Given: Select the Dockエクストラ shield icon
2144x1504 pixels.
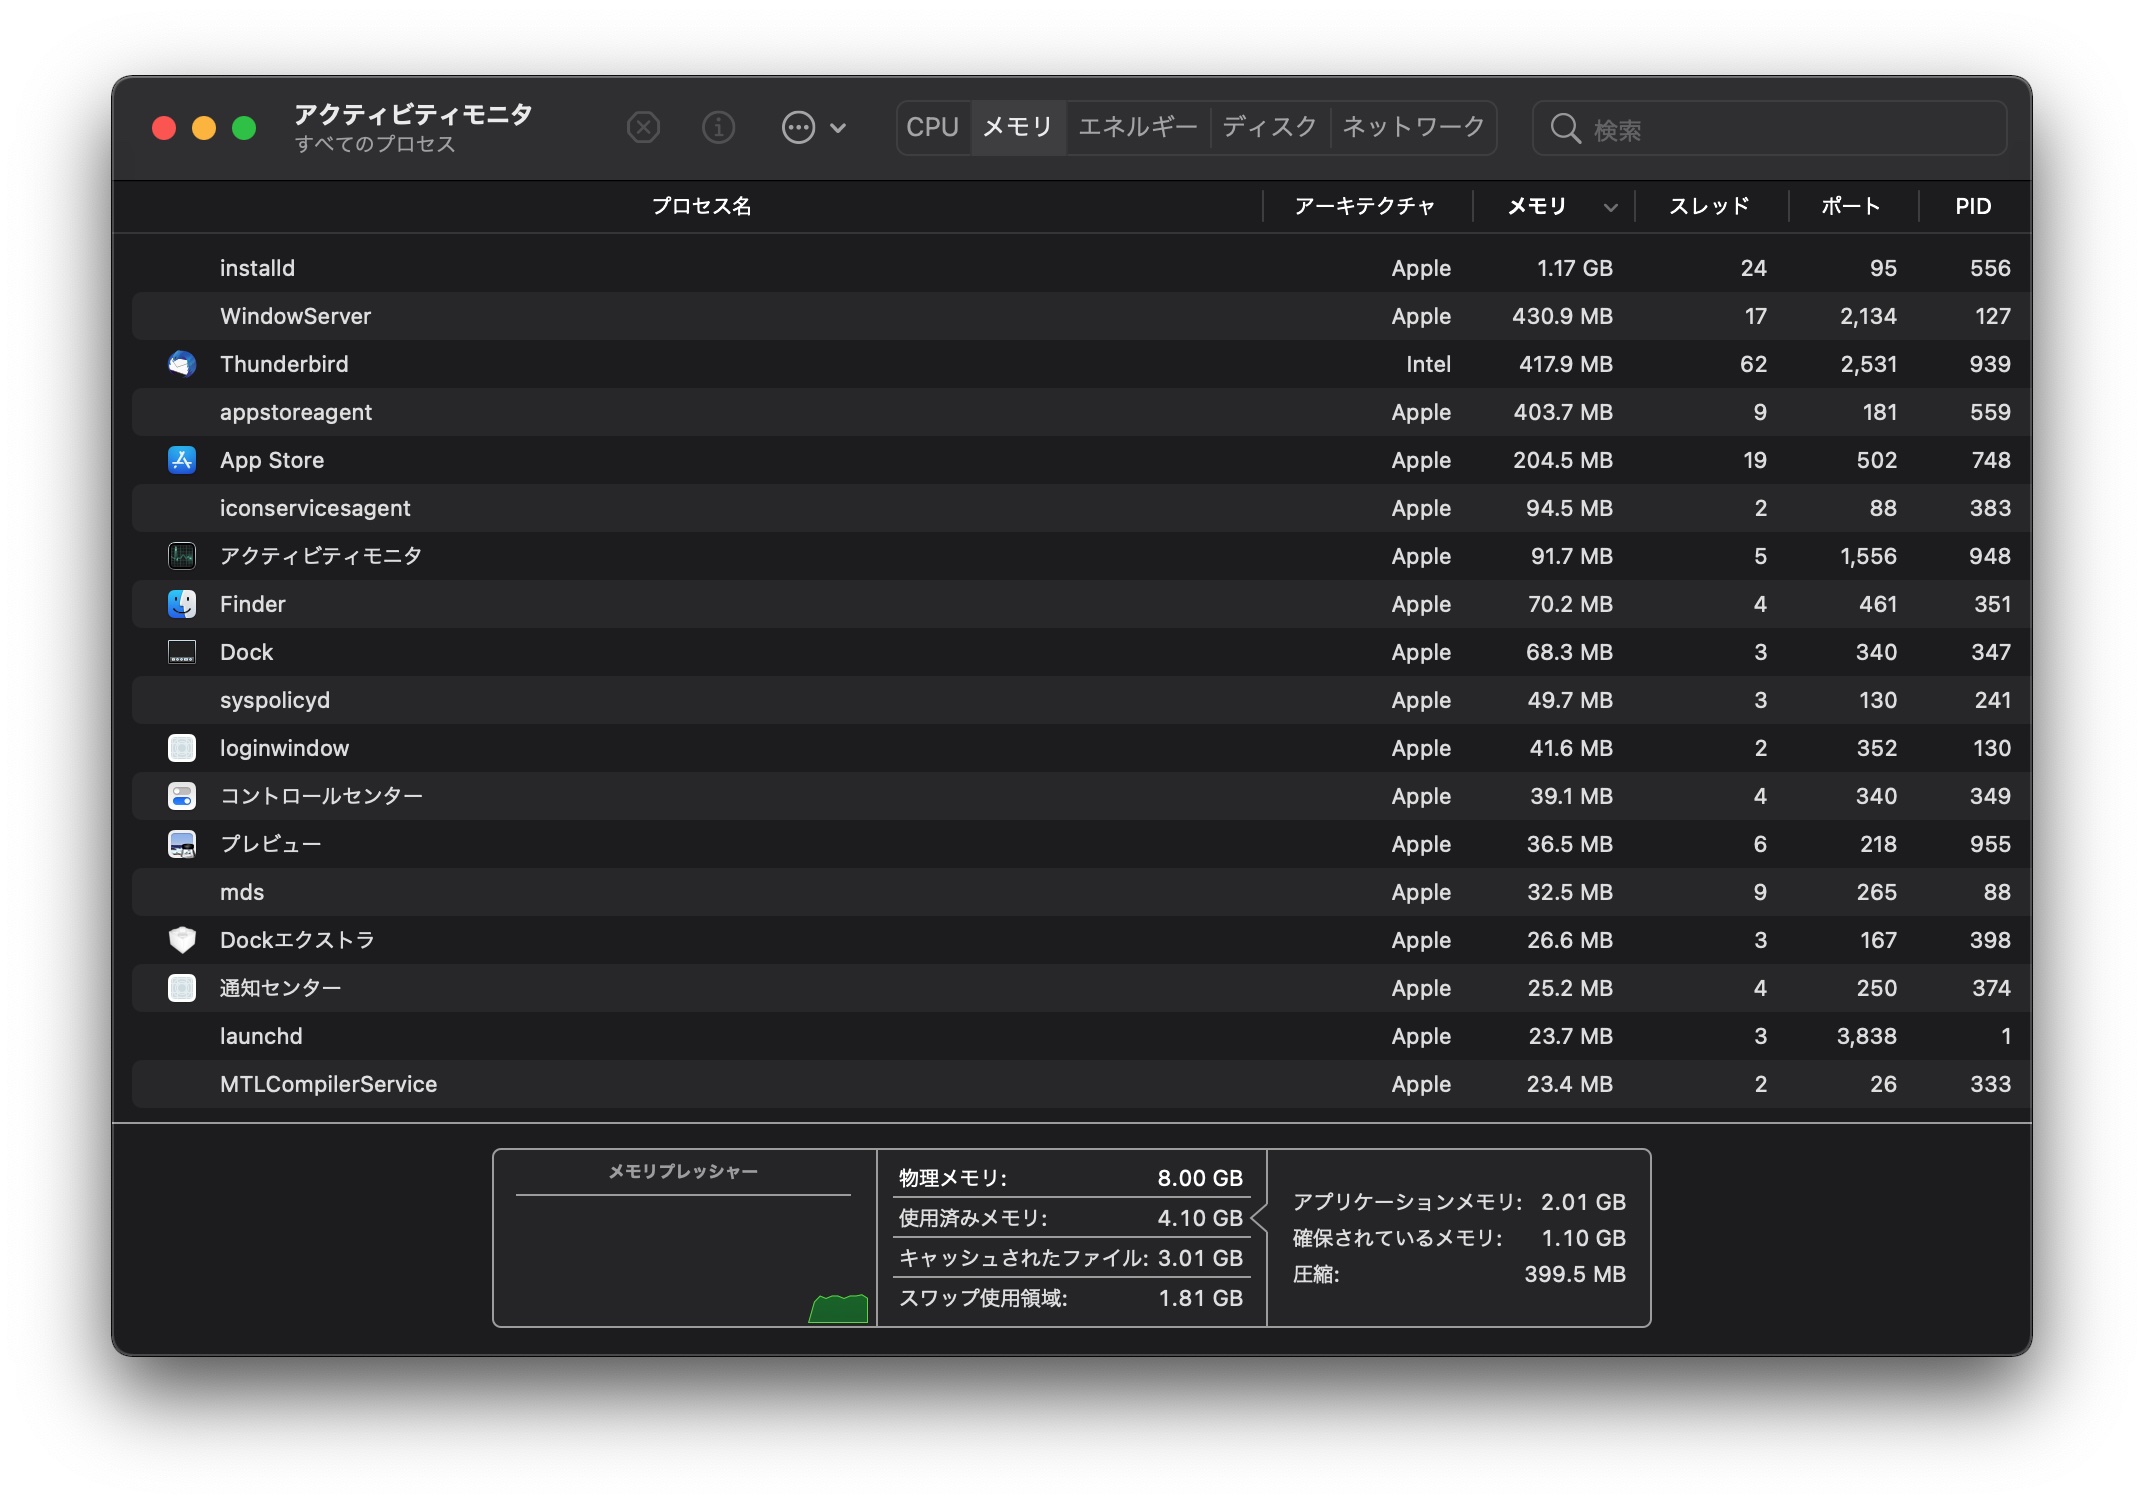Looking at the screenshot, I should pyautogui.click(x=182, y=940).
